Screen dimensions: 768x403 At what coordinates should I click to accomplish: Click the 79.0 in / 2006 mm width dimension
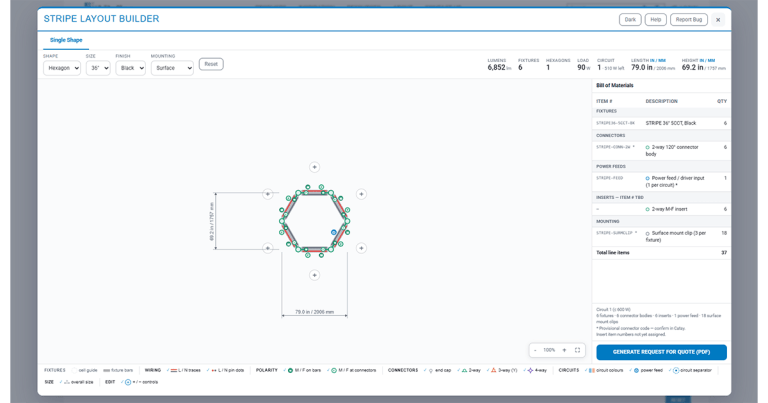coord(314,312)
